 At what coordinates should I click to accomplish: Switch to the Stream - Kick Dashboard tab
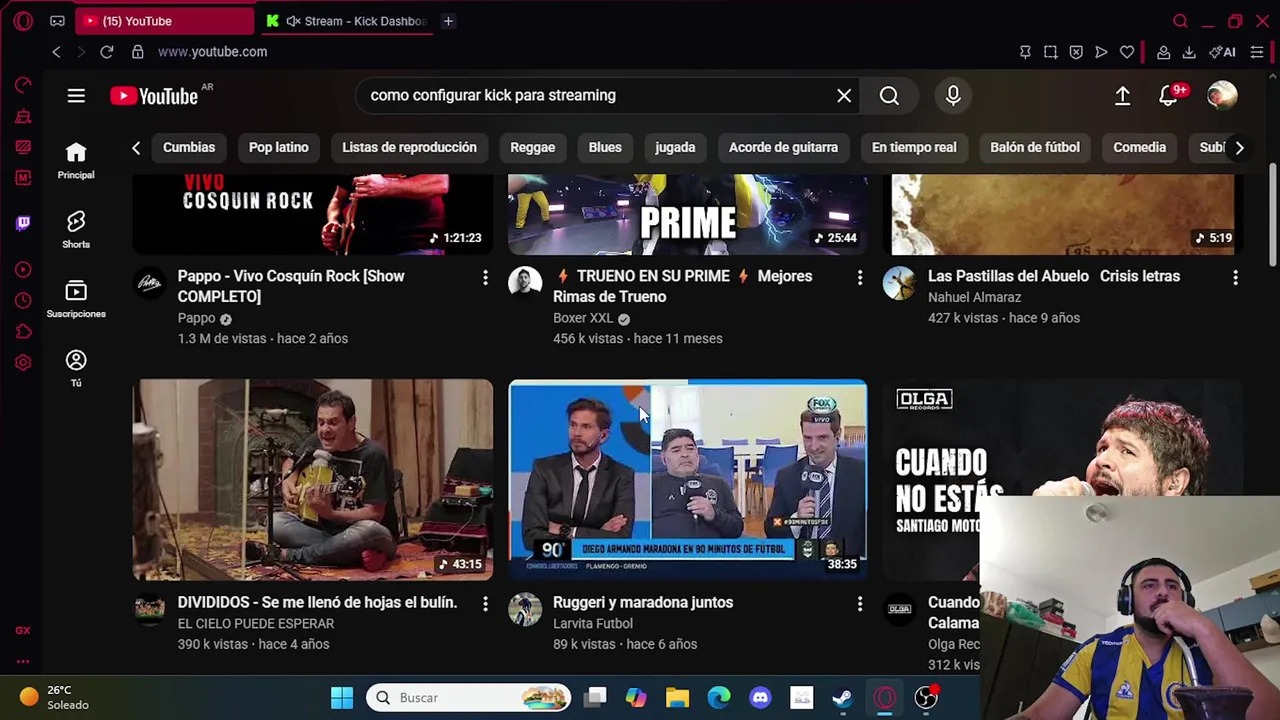[x=346, y=21]
